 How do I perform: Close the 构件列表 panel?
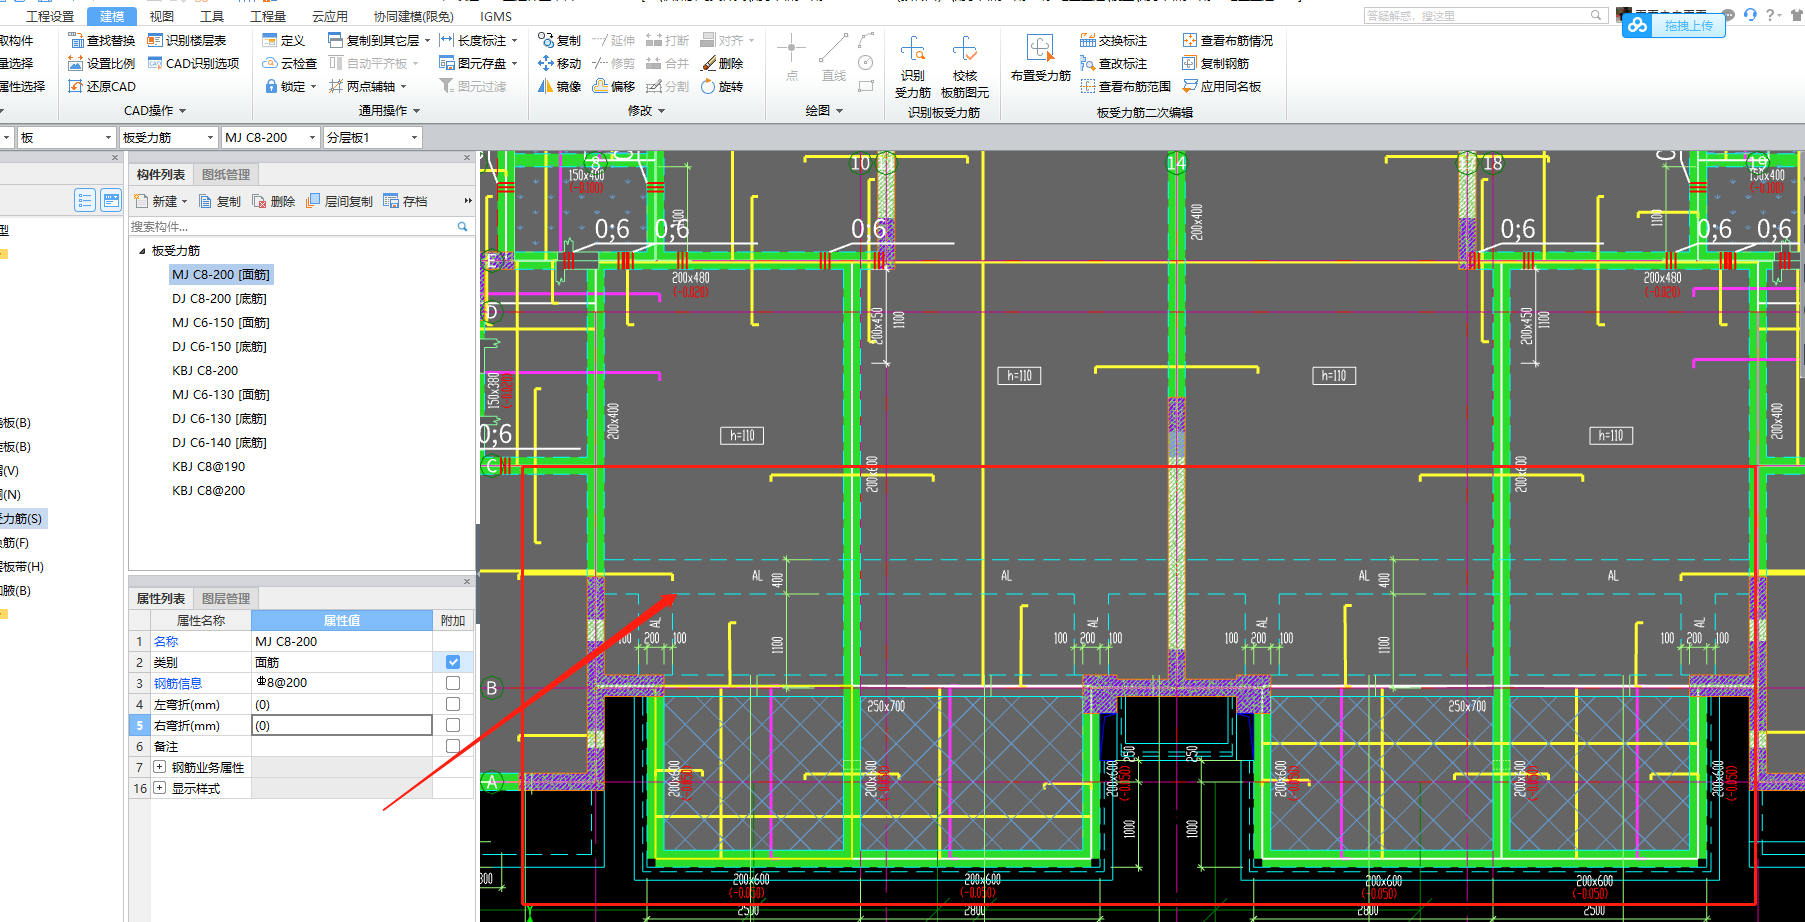pyautogui.click(x=467, y=158)
